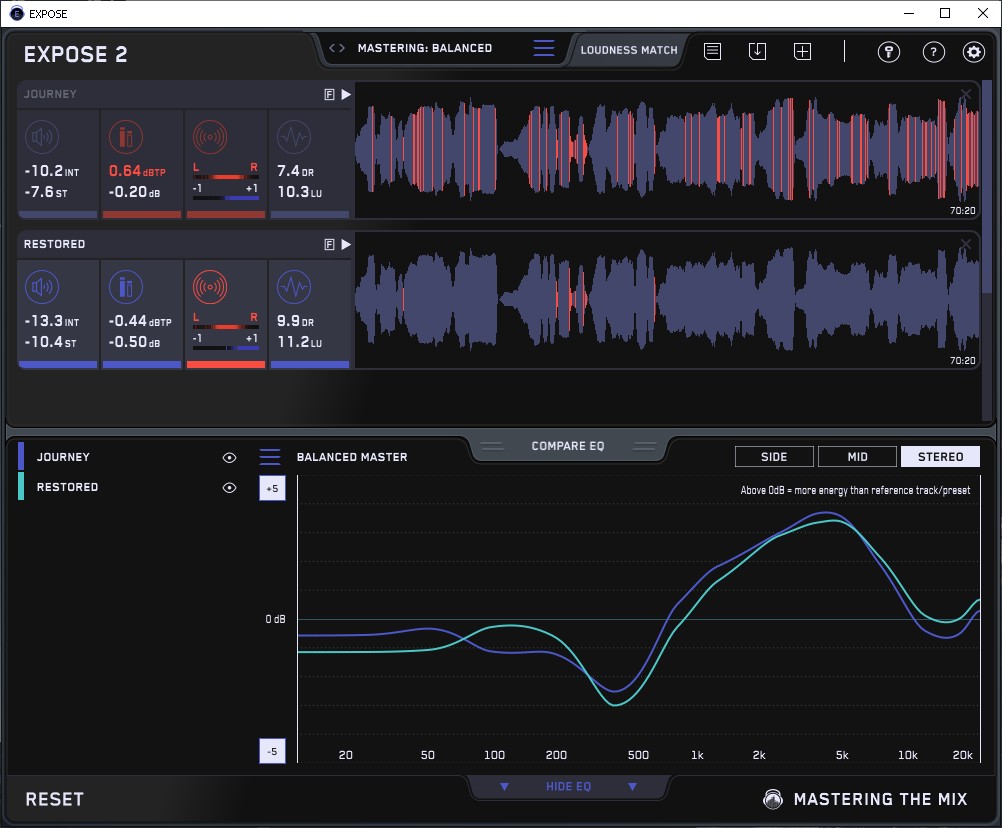The height and width of the screenshot is (828, 1002).
Task: Open the preset menu hamburger icon
Action: [x=544, y=48]
